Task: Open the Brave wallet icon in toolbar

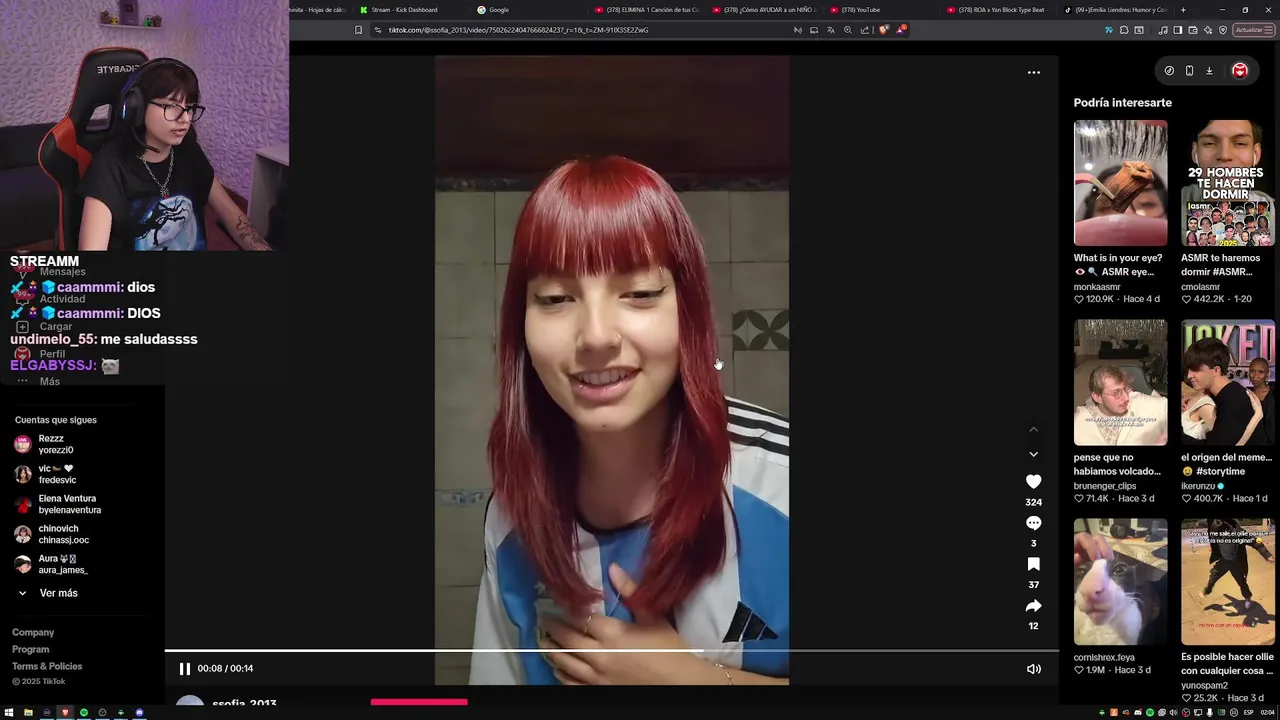Action: (x=1193, y=30)
